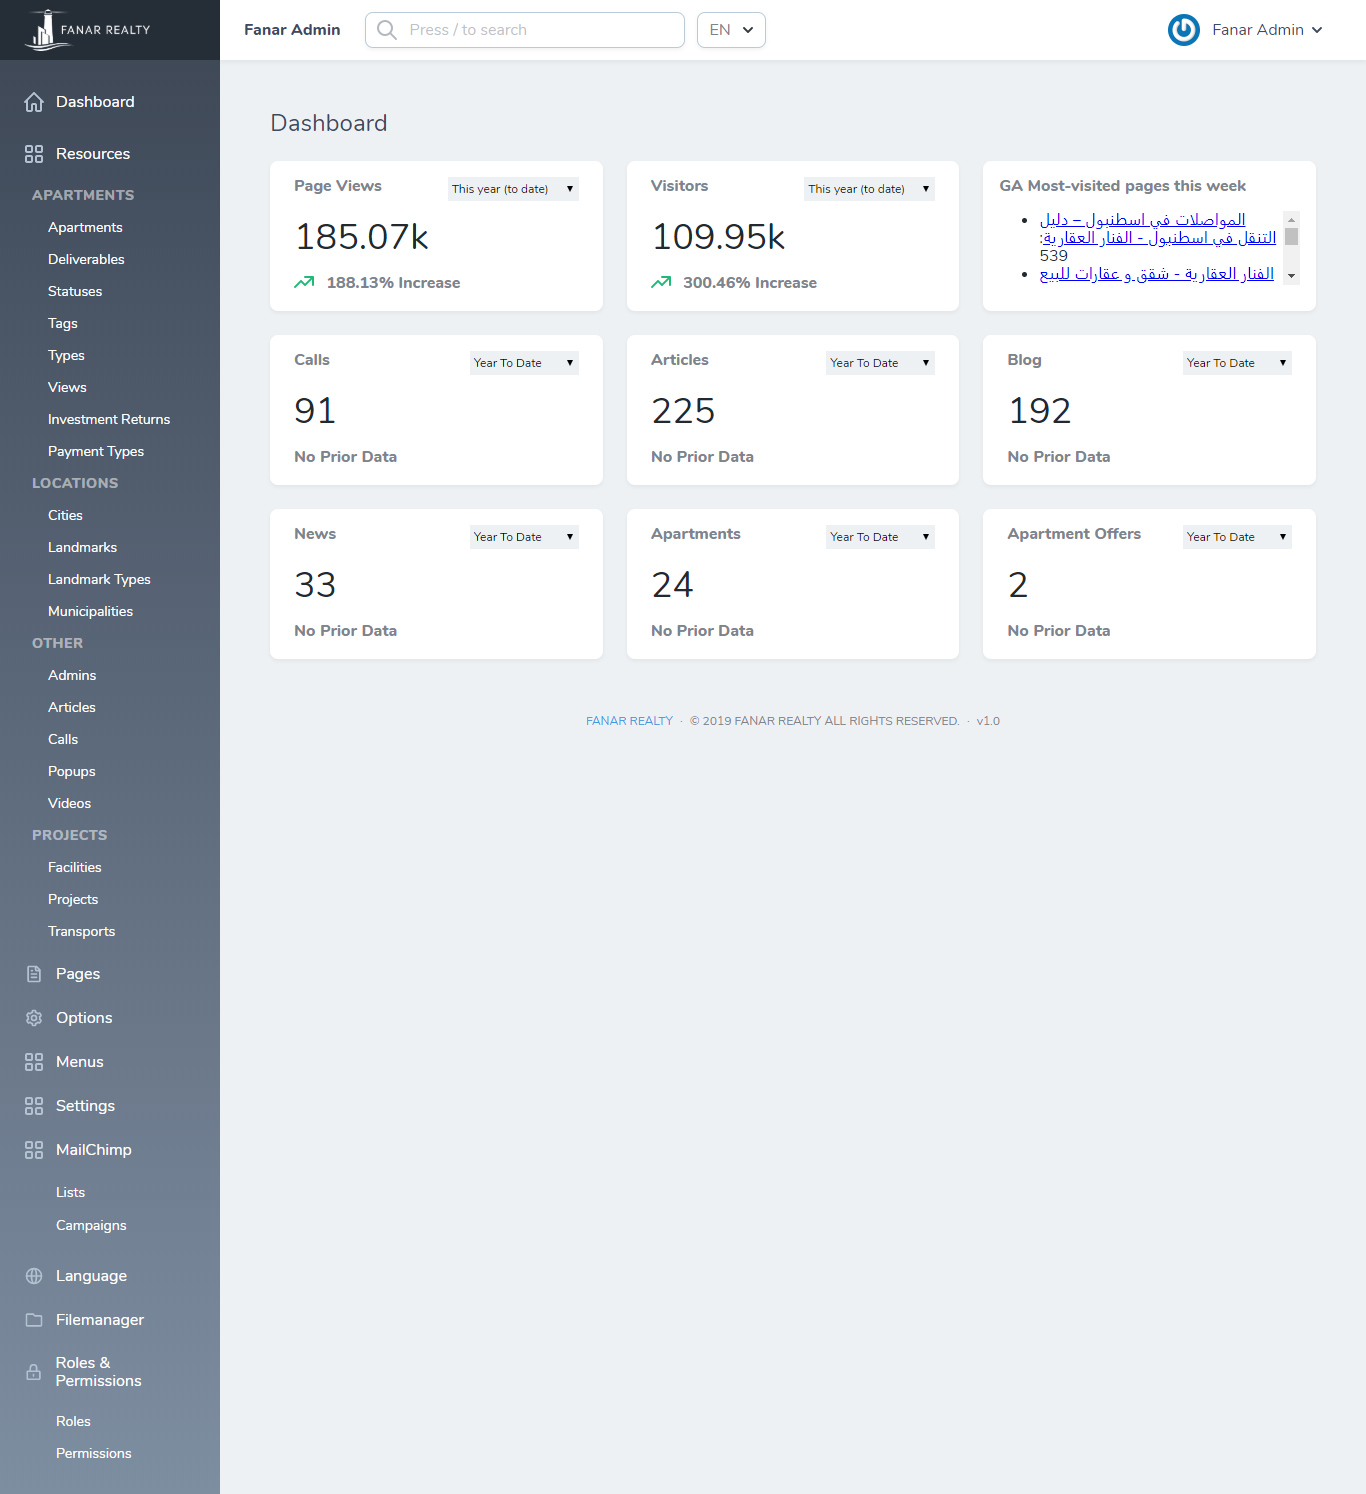Click the Visitors increase trend icon
Viewport: 1366px width, 1494px height.
click(661, 283)
